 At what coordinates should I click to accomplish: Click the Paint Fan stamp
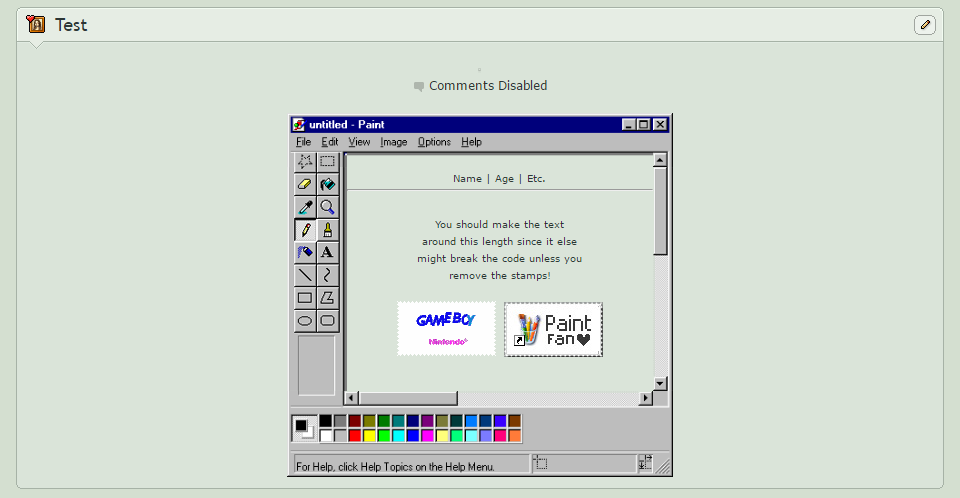pyautogui.click(x=553, y=329)
